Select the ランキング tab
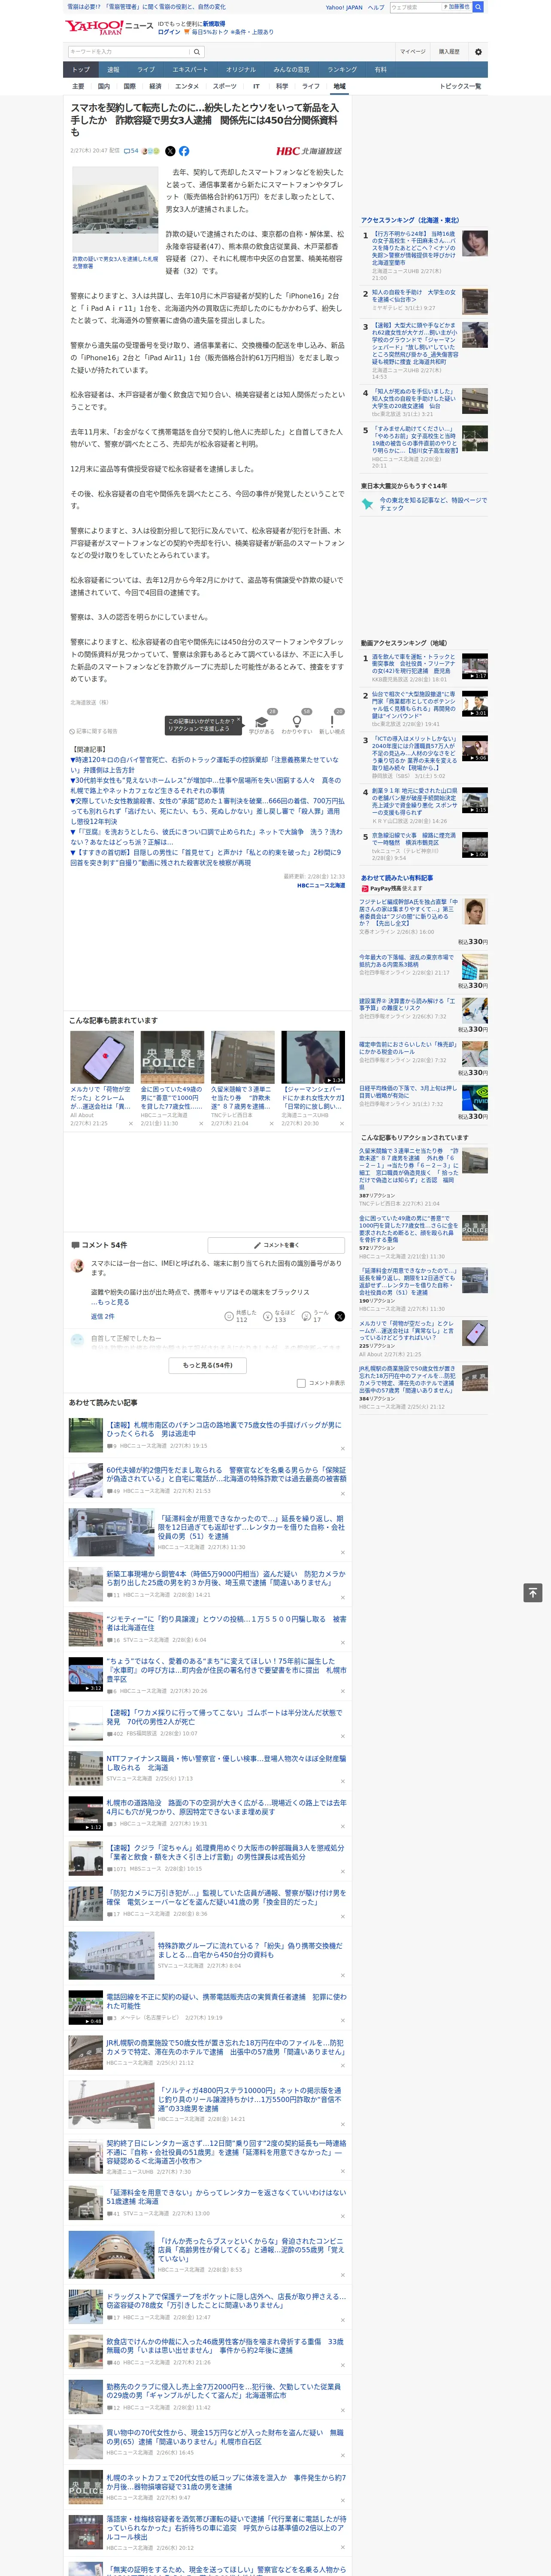Viewport: 551px width, 2576px height. tap(342, 70)
